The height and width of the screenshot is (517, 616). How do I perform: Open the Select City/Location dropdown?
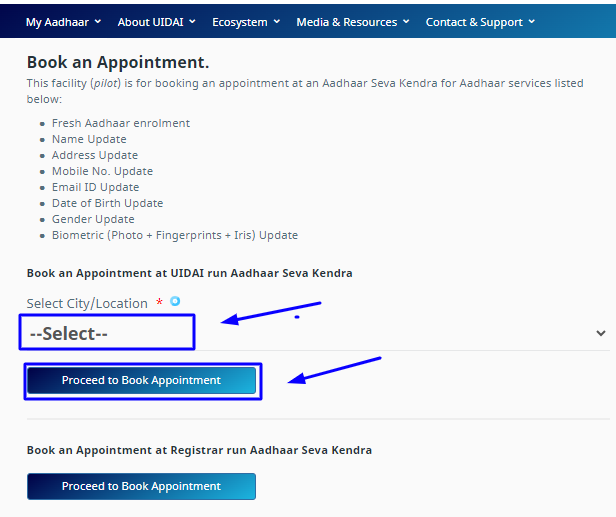(x=318, y=334)
